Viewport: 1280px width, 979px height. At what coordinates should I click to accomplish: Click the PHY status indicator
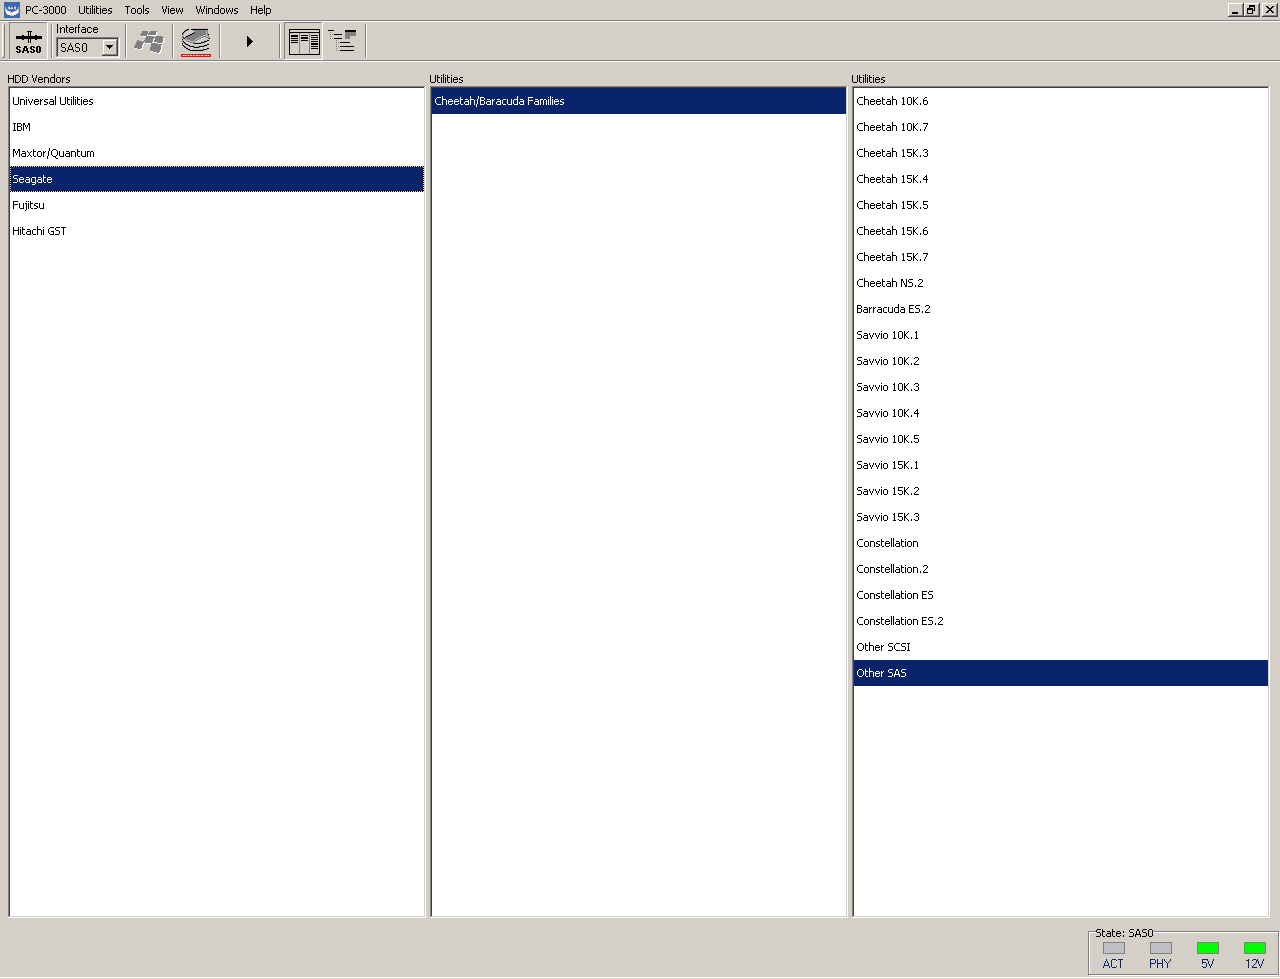coord(1160,948)
